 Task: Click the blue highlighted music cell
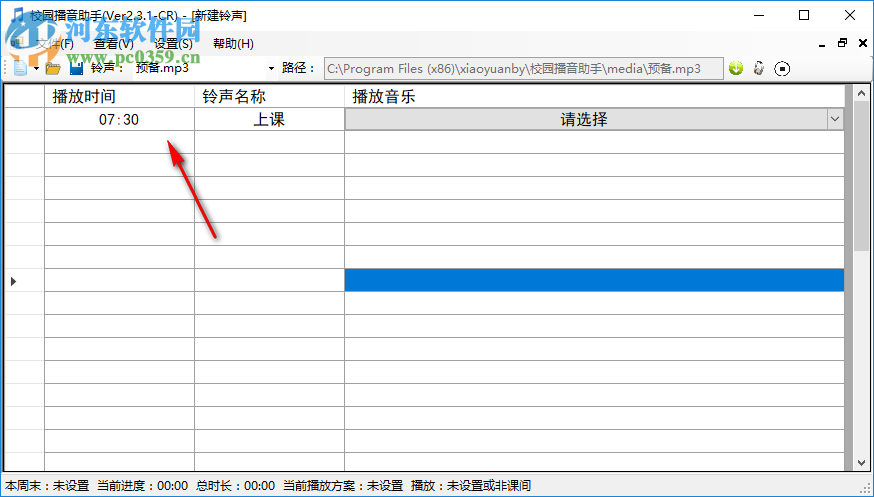pos(594,280)
